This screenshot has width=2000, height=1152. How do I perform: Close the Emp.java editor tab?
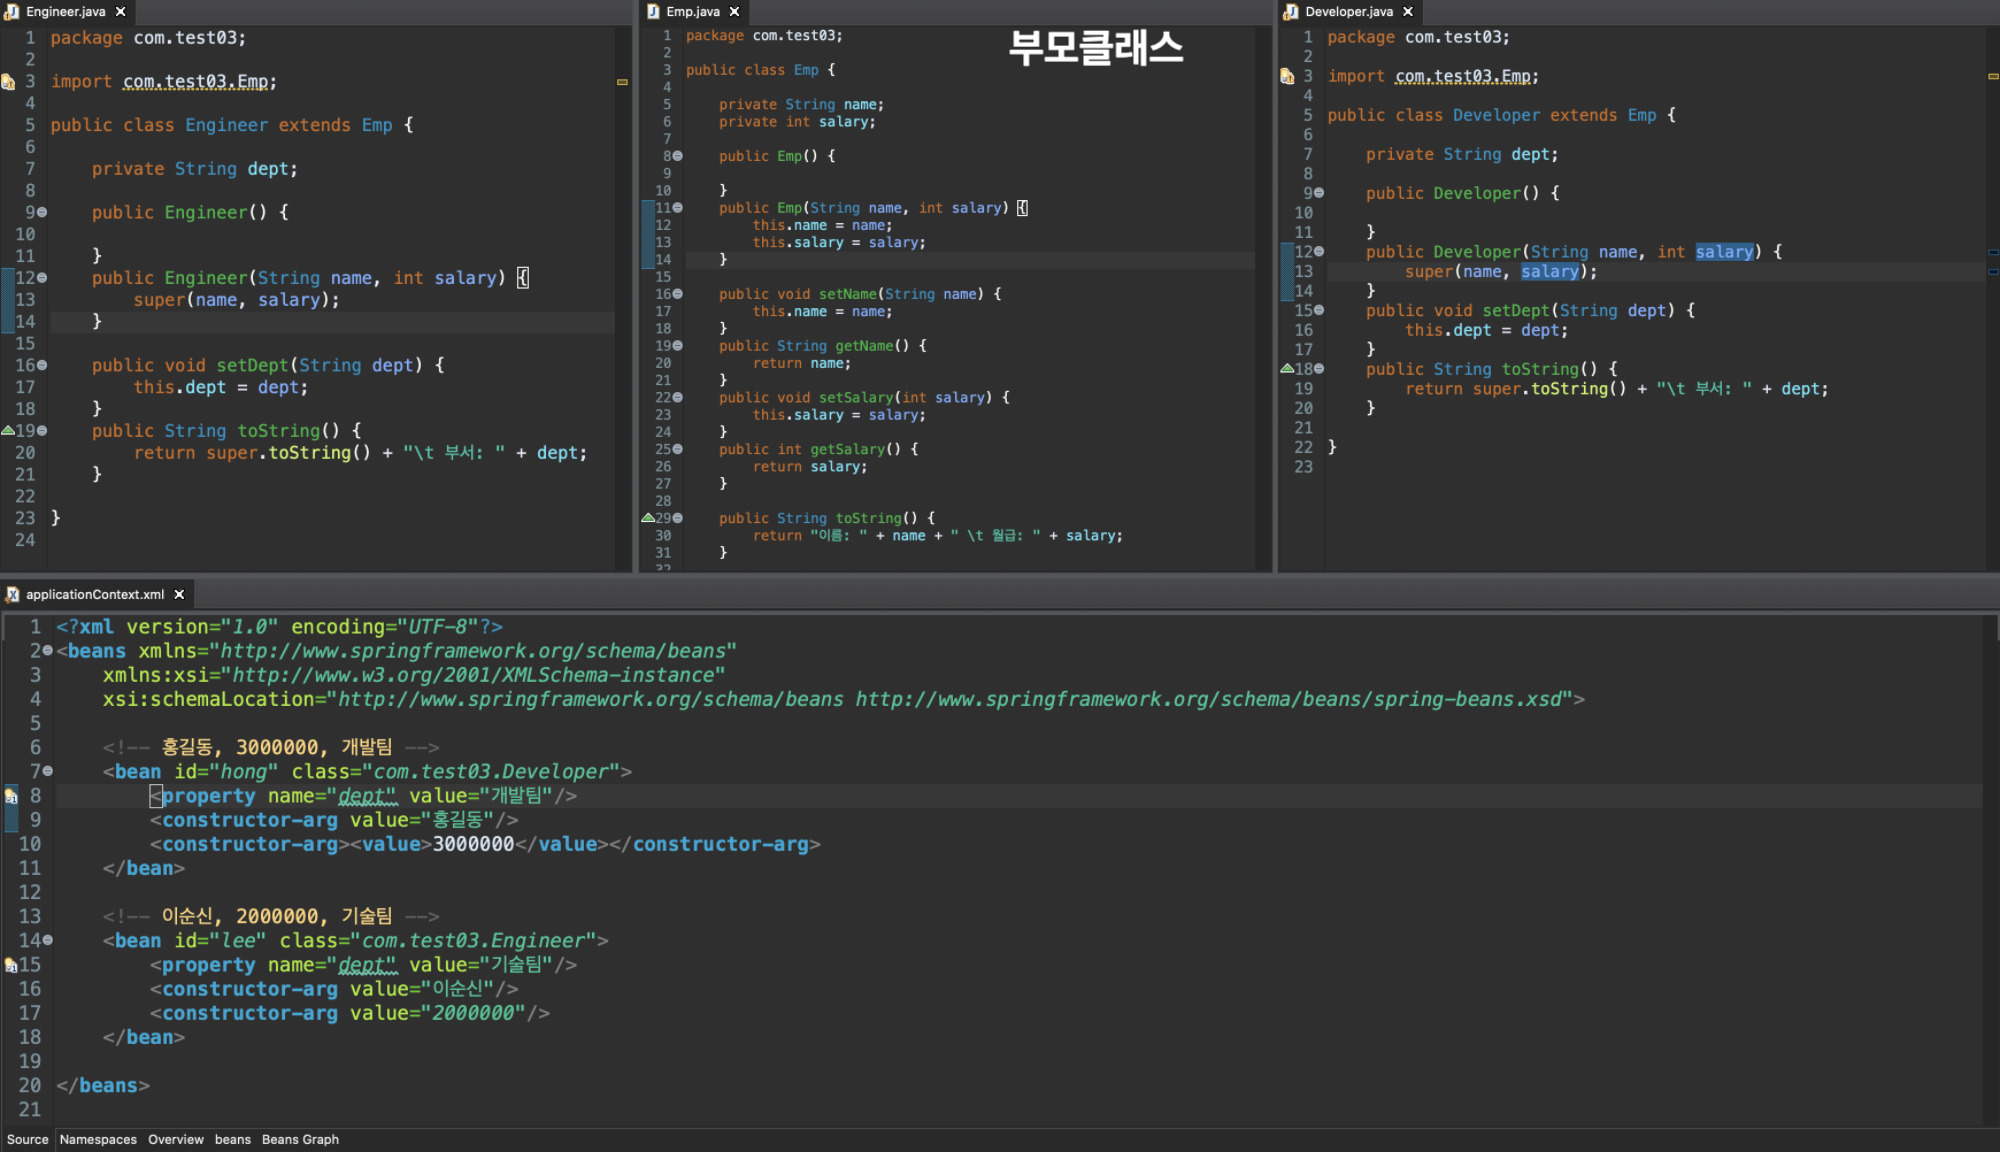pyautogui.click(x=735, y=12)
